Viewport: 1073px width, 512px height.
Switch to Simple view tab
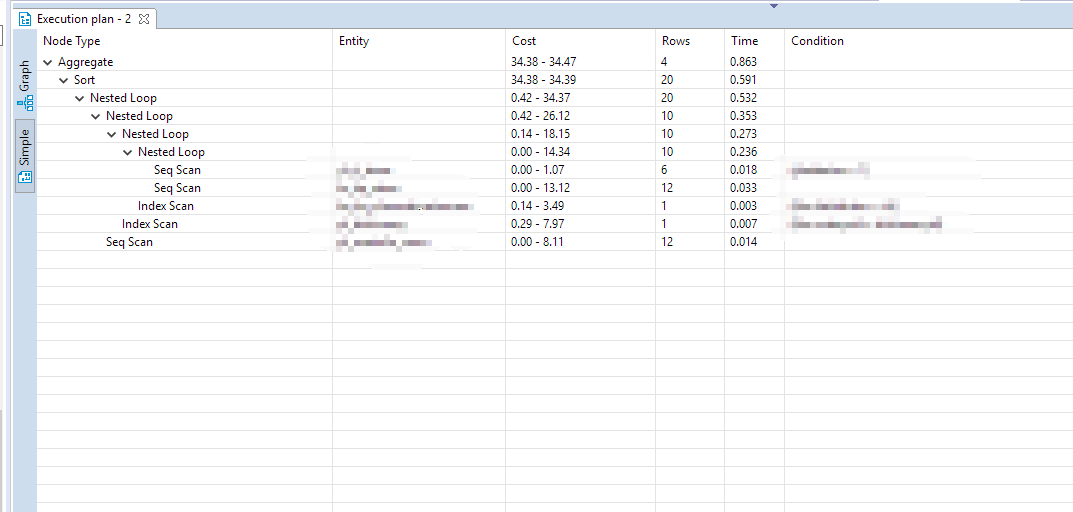(25, 156)
